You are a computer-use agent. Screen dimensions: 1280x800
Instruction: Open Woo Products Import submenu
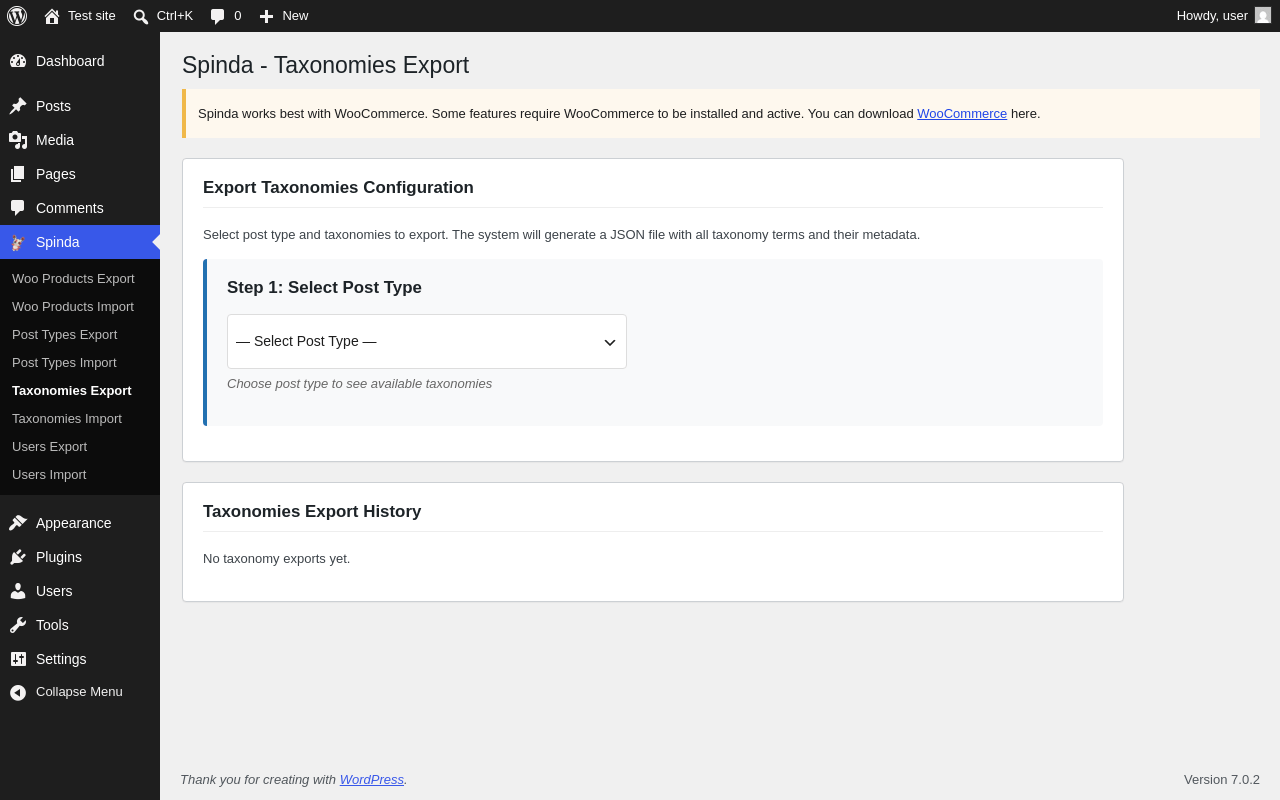[x=73, y=306]
